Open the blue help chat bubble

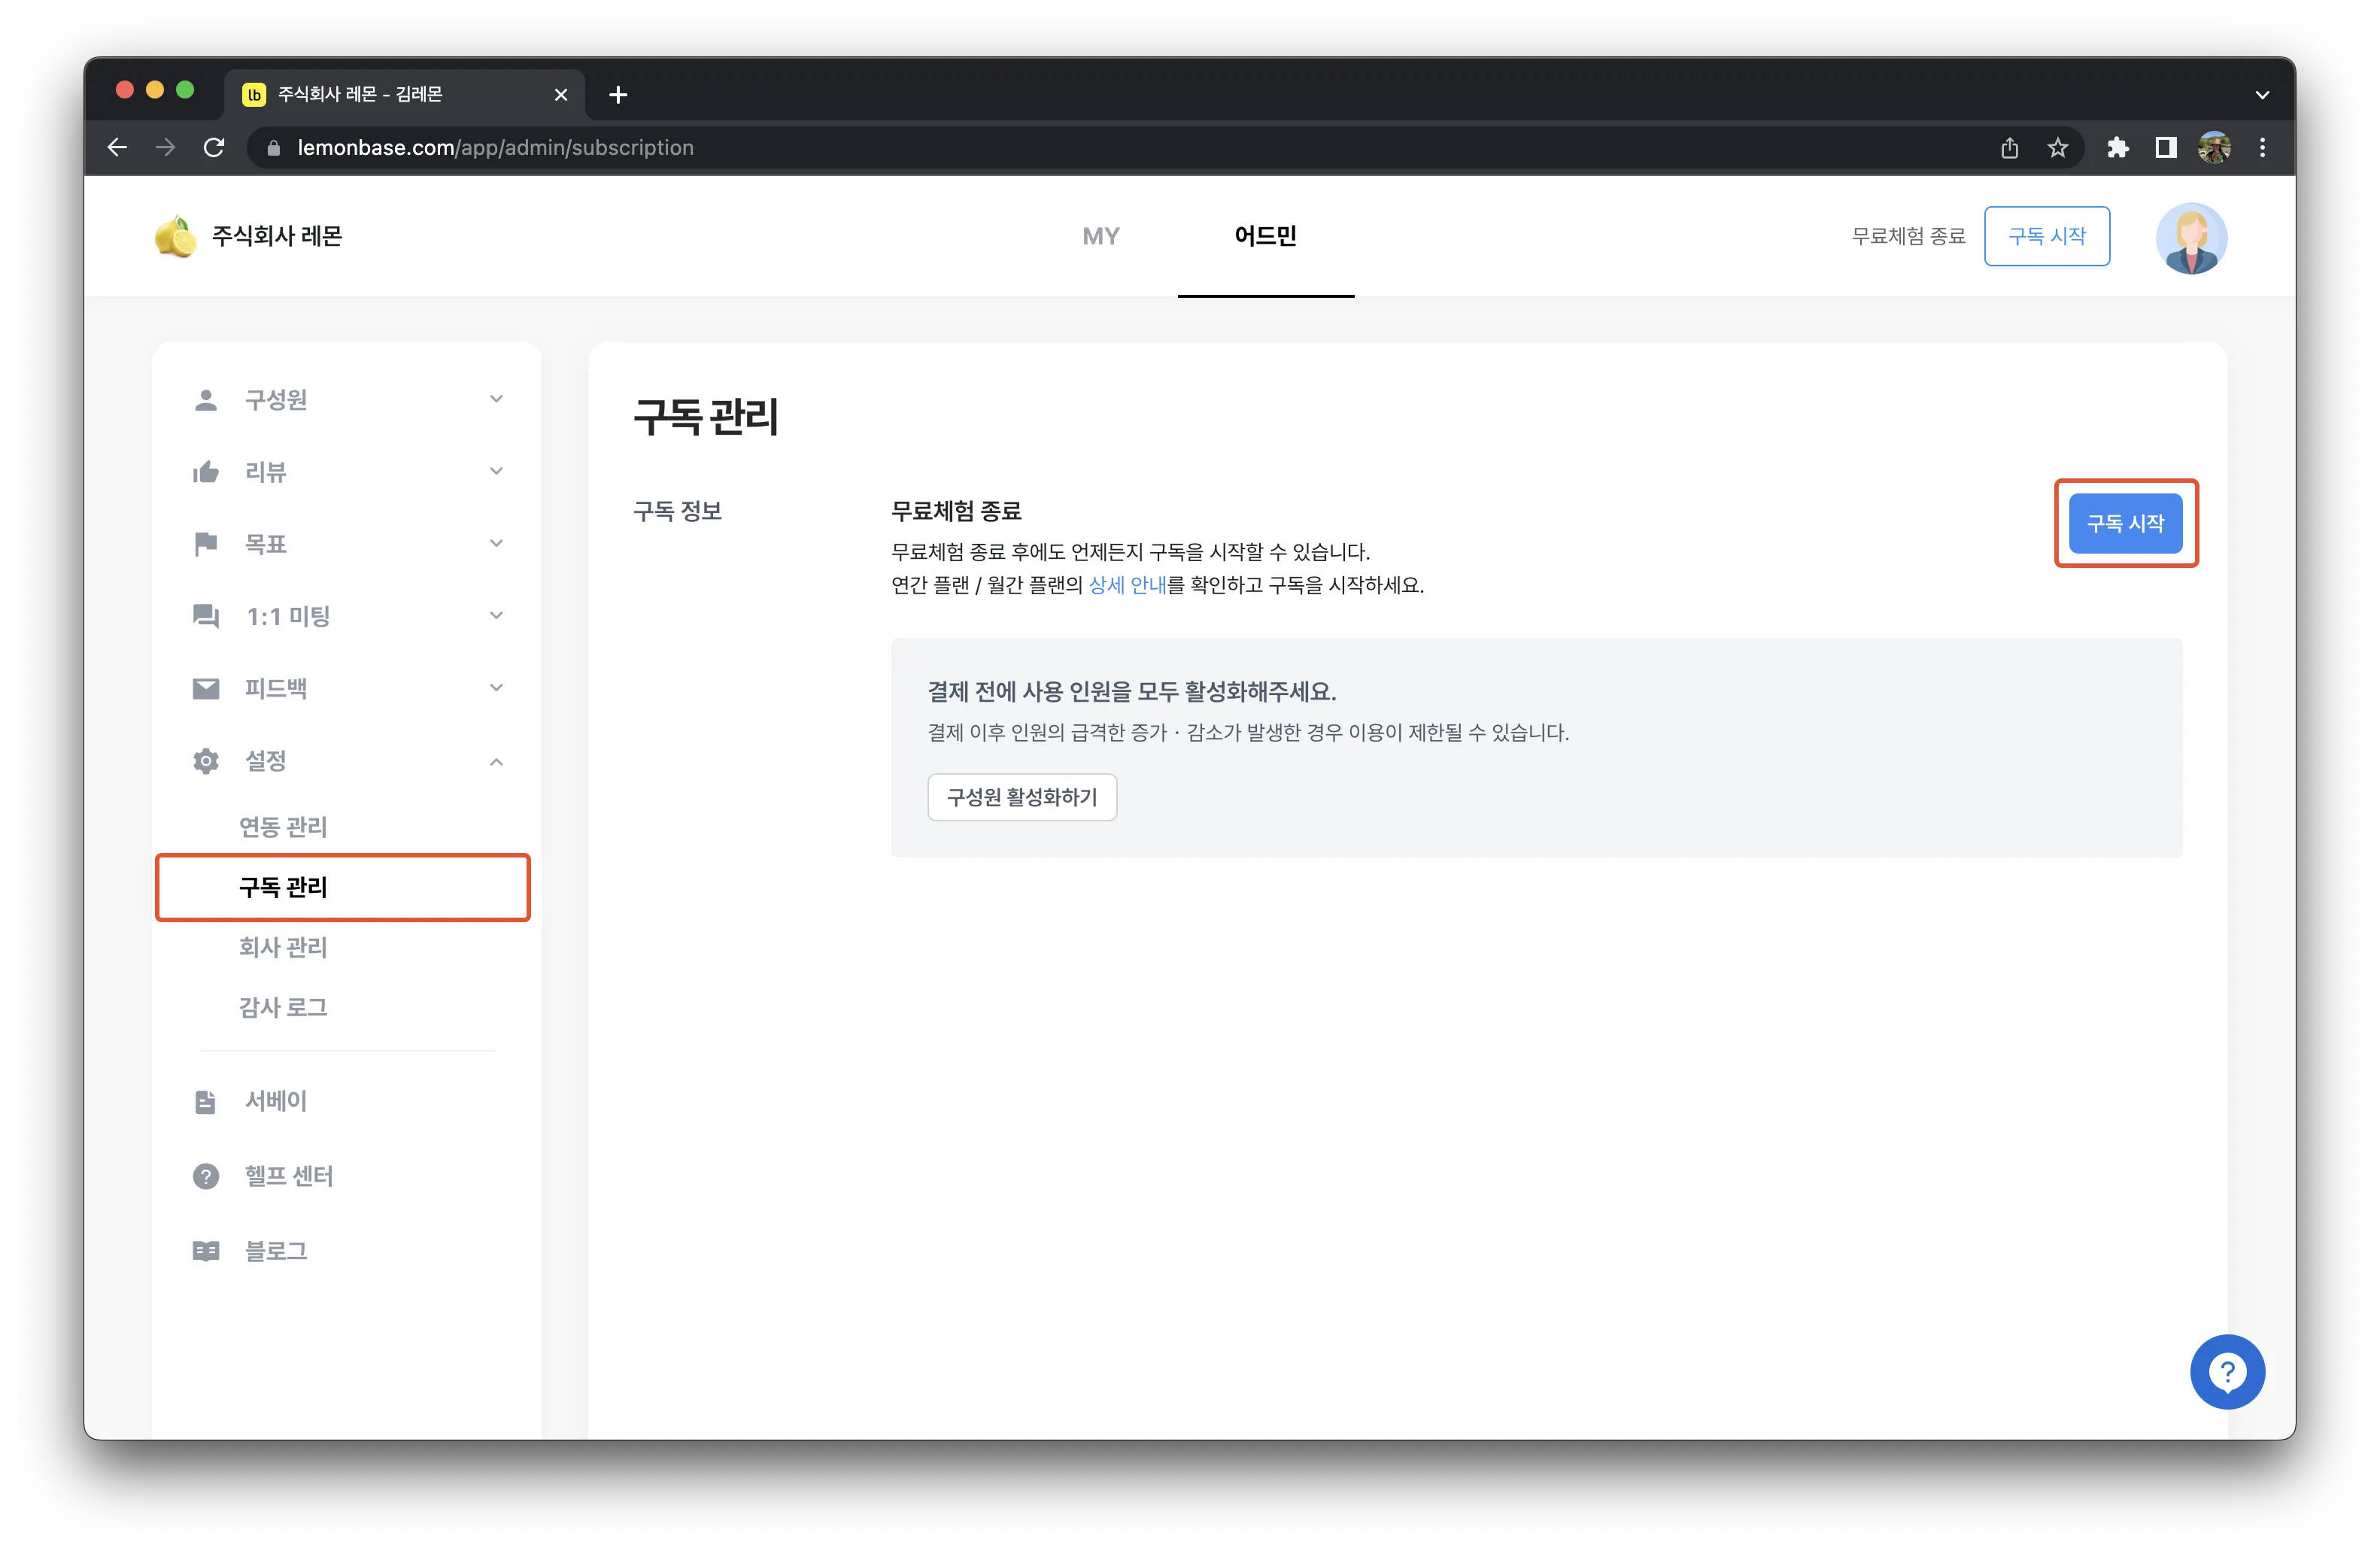click(x=2227, y=1371)
